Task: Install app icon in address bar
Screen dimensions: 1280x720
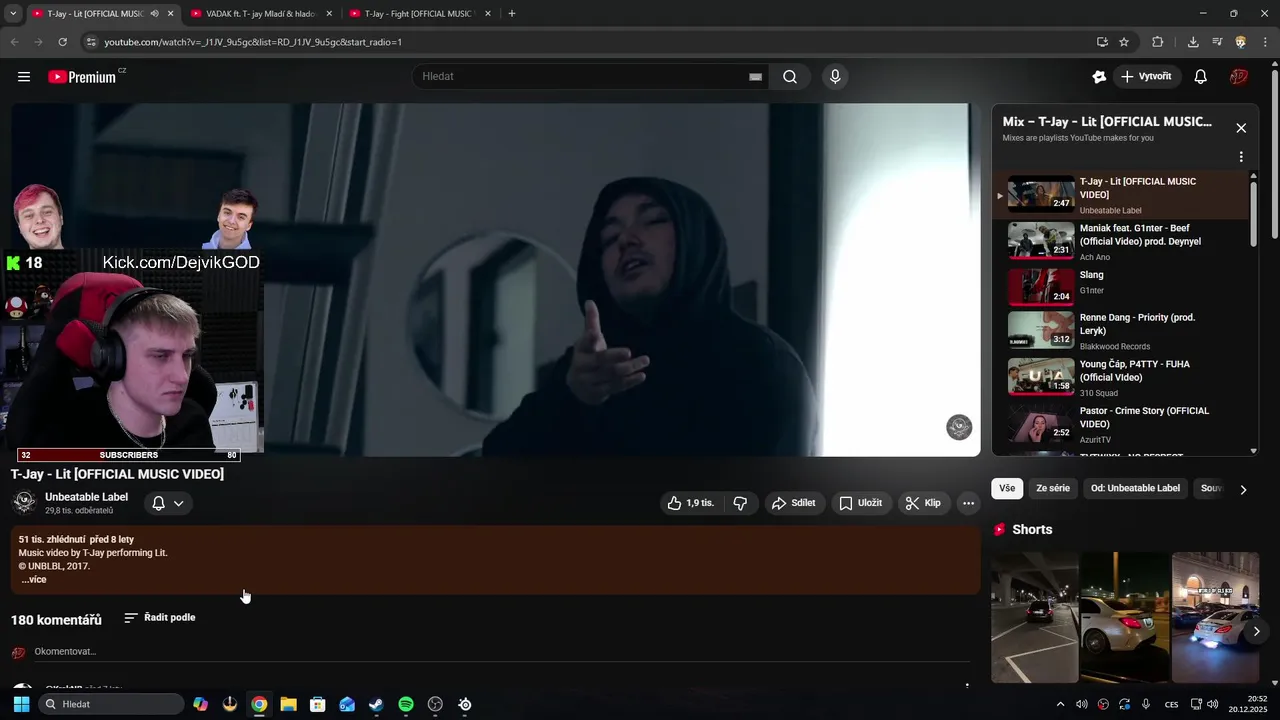Action: click(1102, 42)
